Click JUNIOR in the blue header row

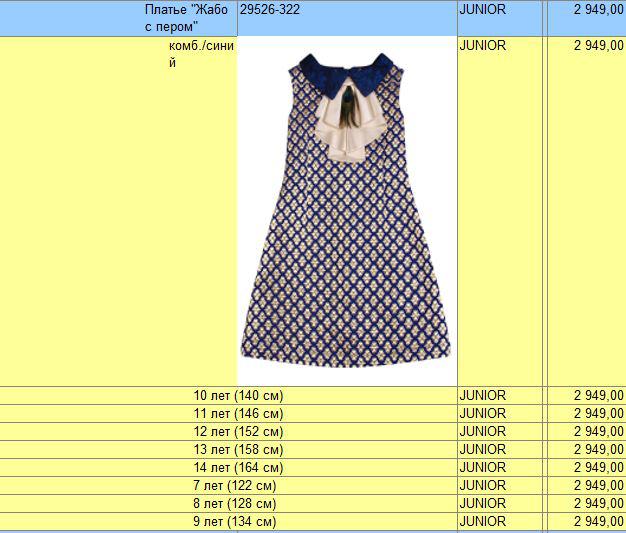(483, 10)
